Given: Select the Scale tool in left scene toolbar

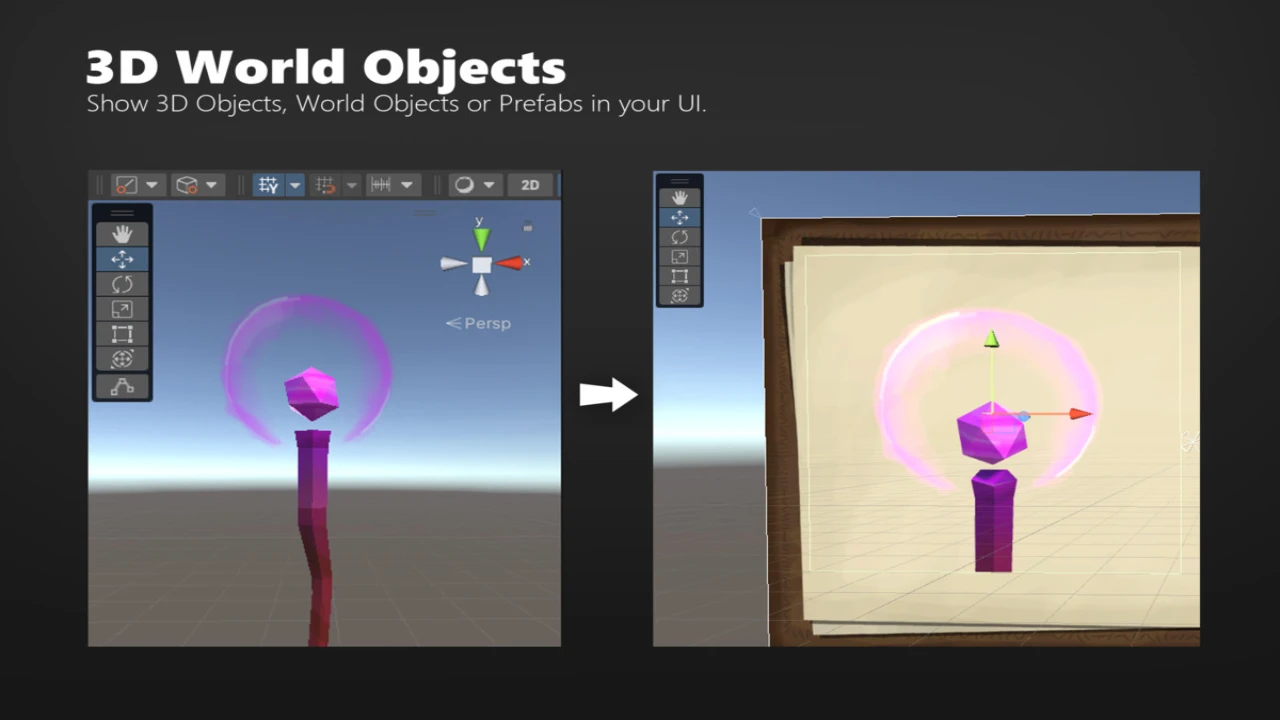Looking at the screenshot, I should point(122,309).
